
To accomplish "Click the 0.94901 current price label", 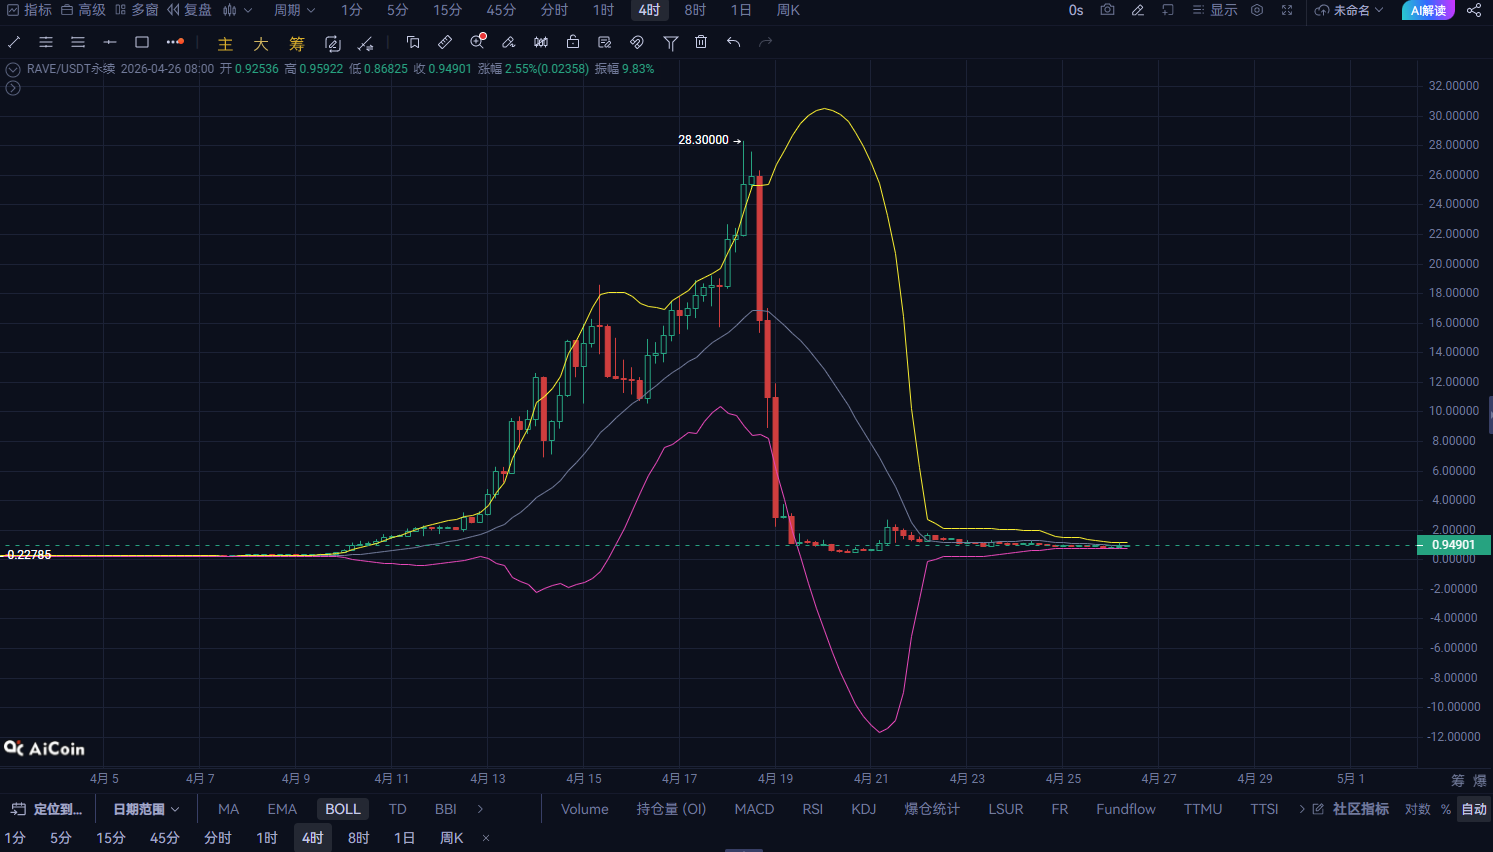I will pos(1454,545).
